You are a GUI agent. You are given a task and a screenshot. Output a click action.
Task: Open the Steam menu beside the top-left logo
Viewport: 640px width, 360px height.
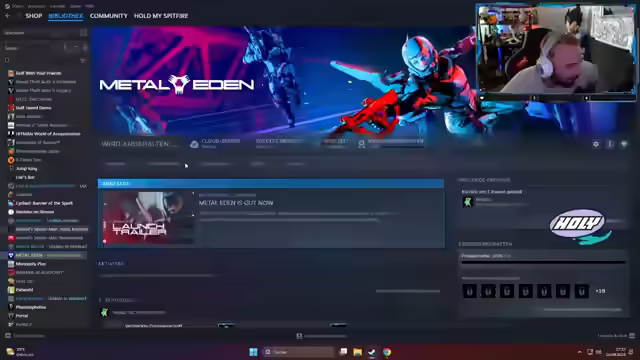(17, 6)
